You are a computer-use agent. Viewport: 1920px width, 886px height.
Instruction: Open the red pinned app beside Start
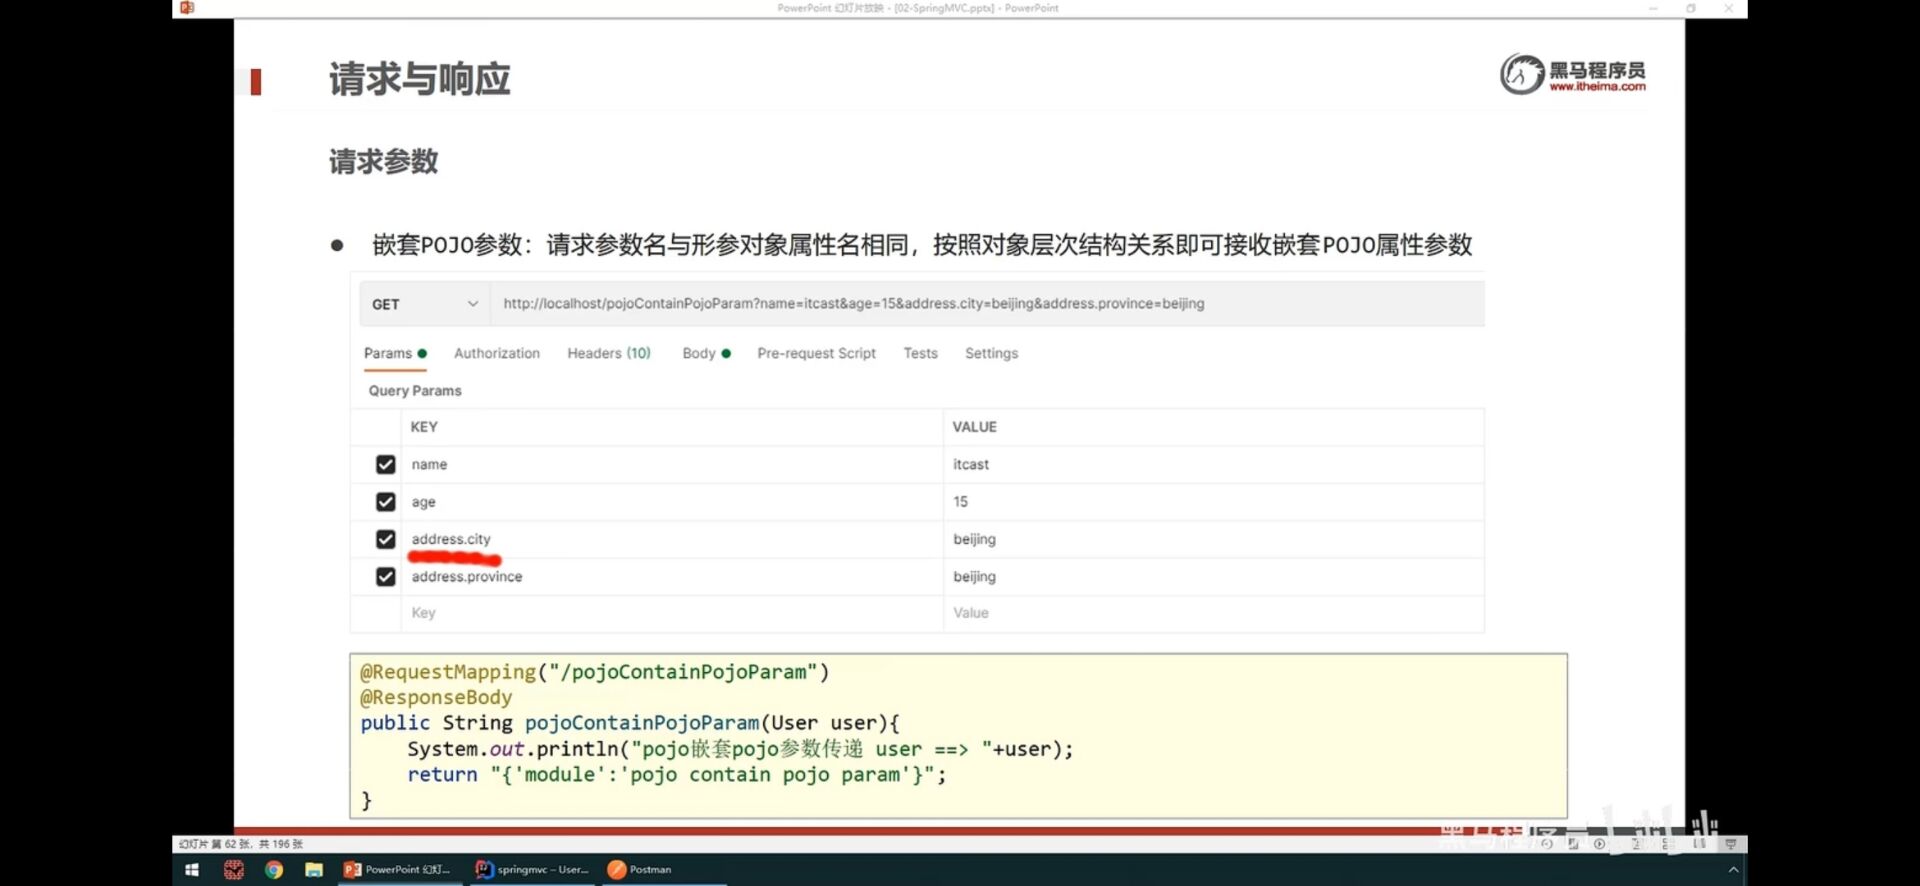pyautogui.click(x=233, y=870)
